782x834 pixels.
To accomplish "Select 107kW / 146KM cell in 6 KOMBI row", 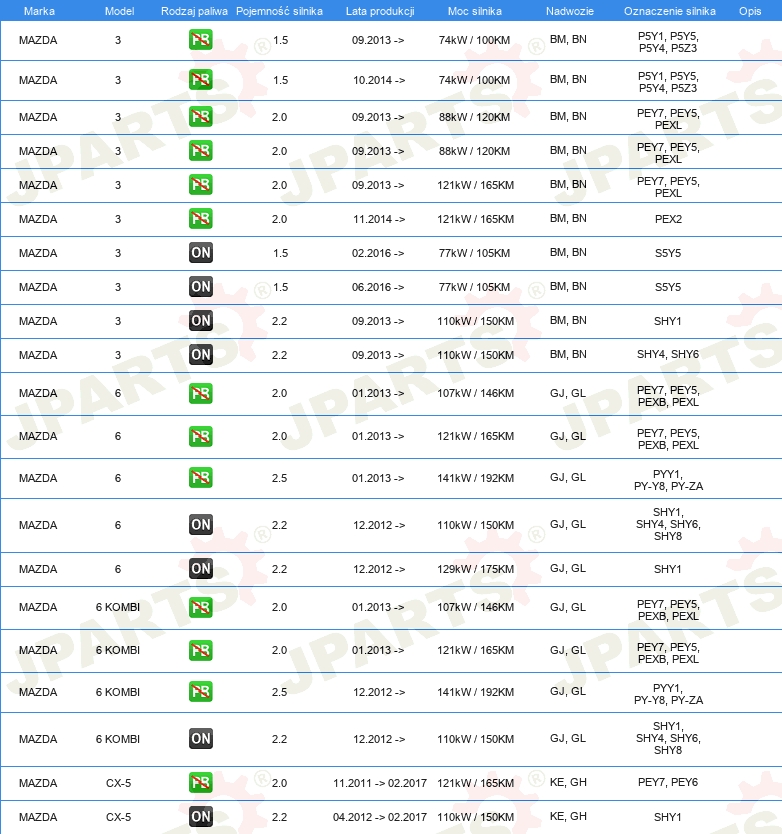I will (476, 607).
